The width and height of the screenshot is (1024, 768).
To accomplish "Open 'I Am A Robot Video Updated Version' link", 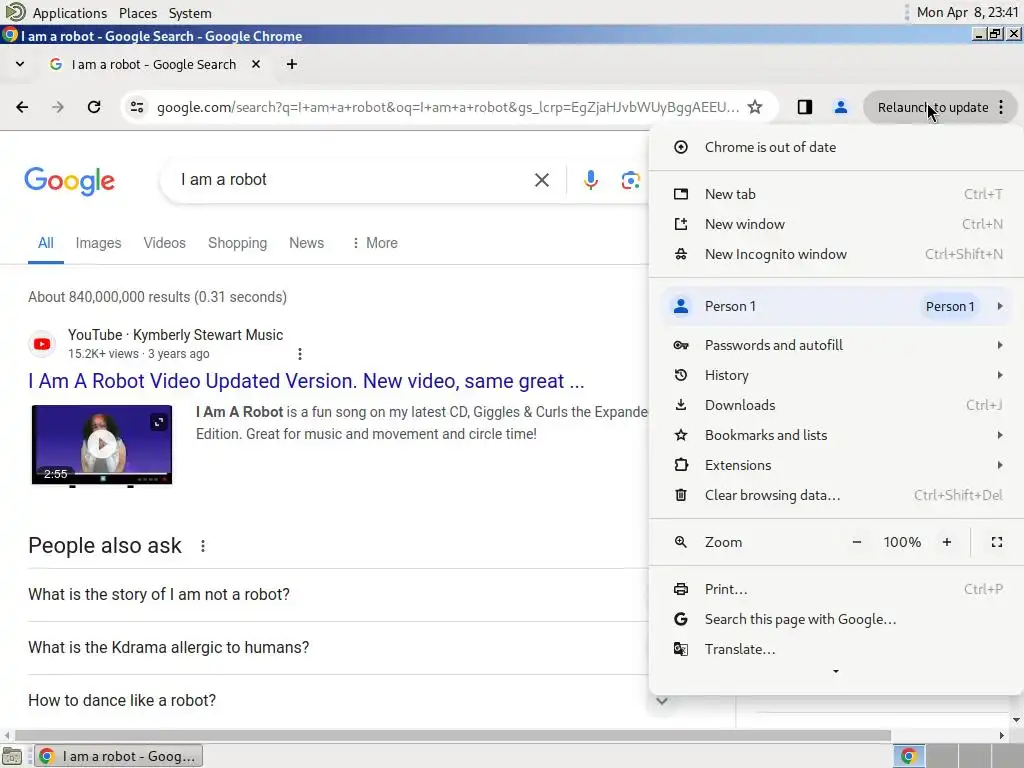I will point(306,381).
